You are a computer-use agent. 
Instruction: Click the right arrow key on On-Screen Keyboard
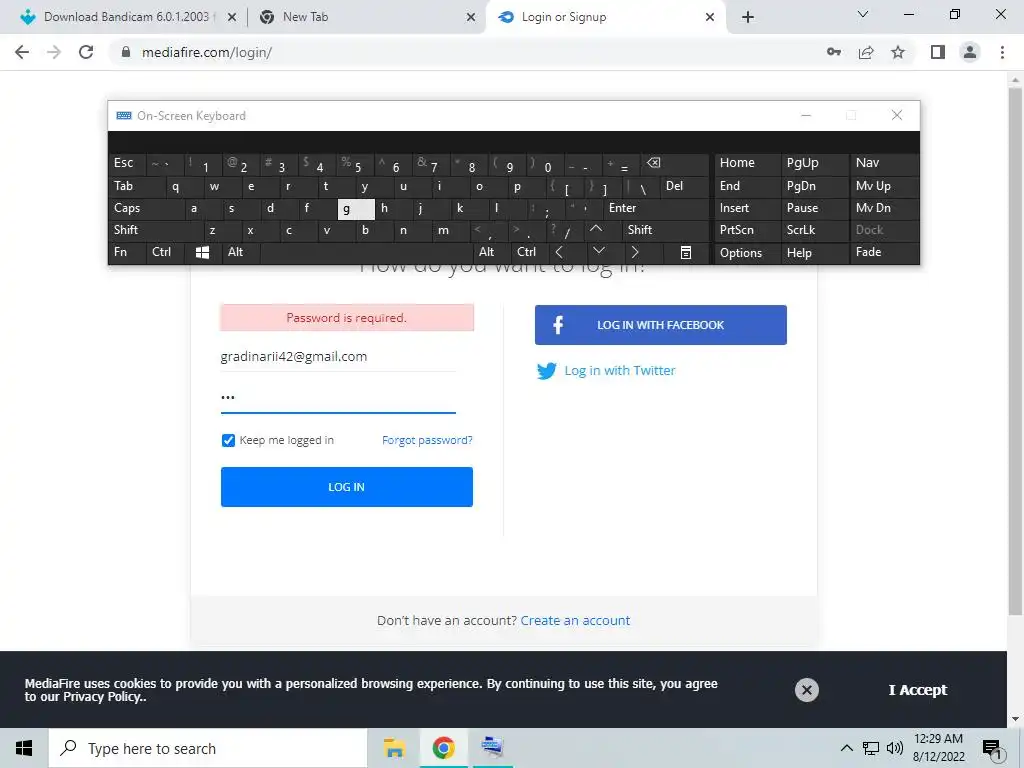click(x=634, y=252)
